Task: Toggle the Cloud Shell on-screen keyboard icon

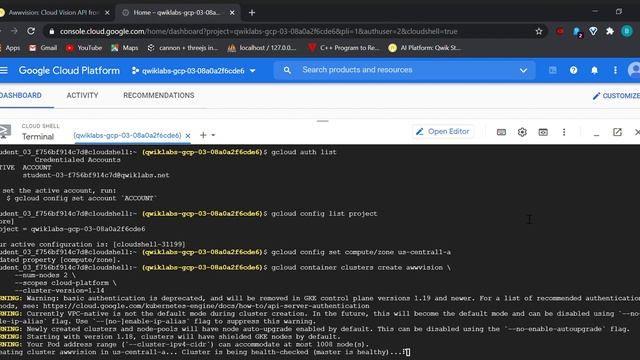Action: coord(501,132)
